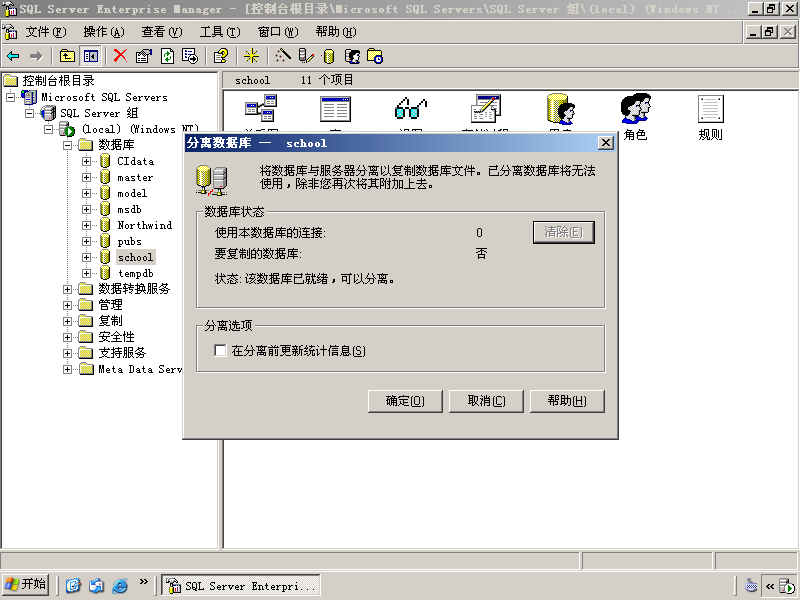Select the msdb database in tree

pyautogui.click(x=130, y=209)
